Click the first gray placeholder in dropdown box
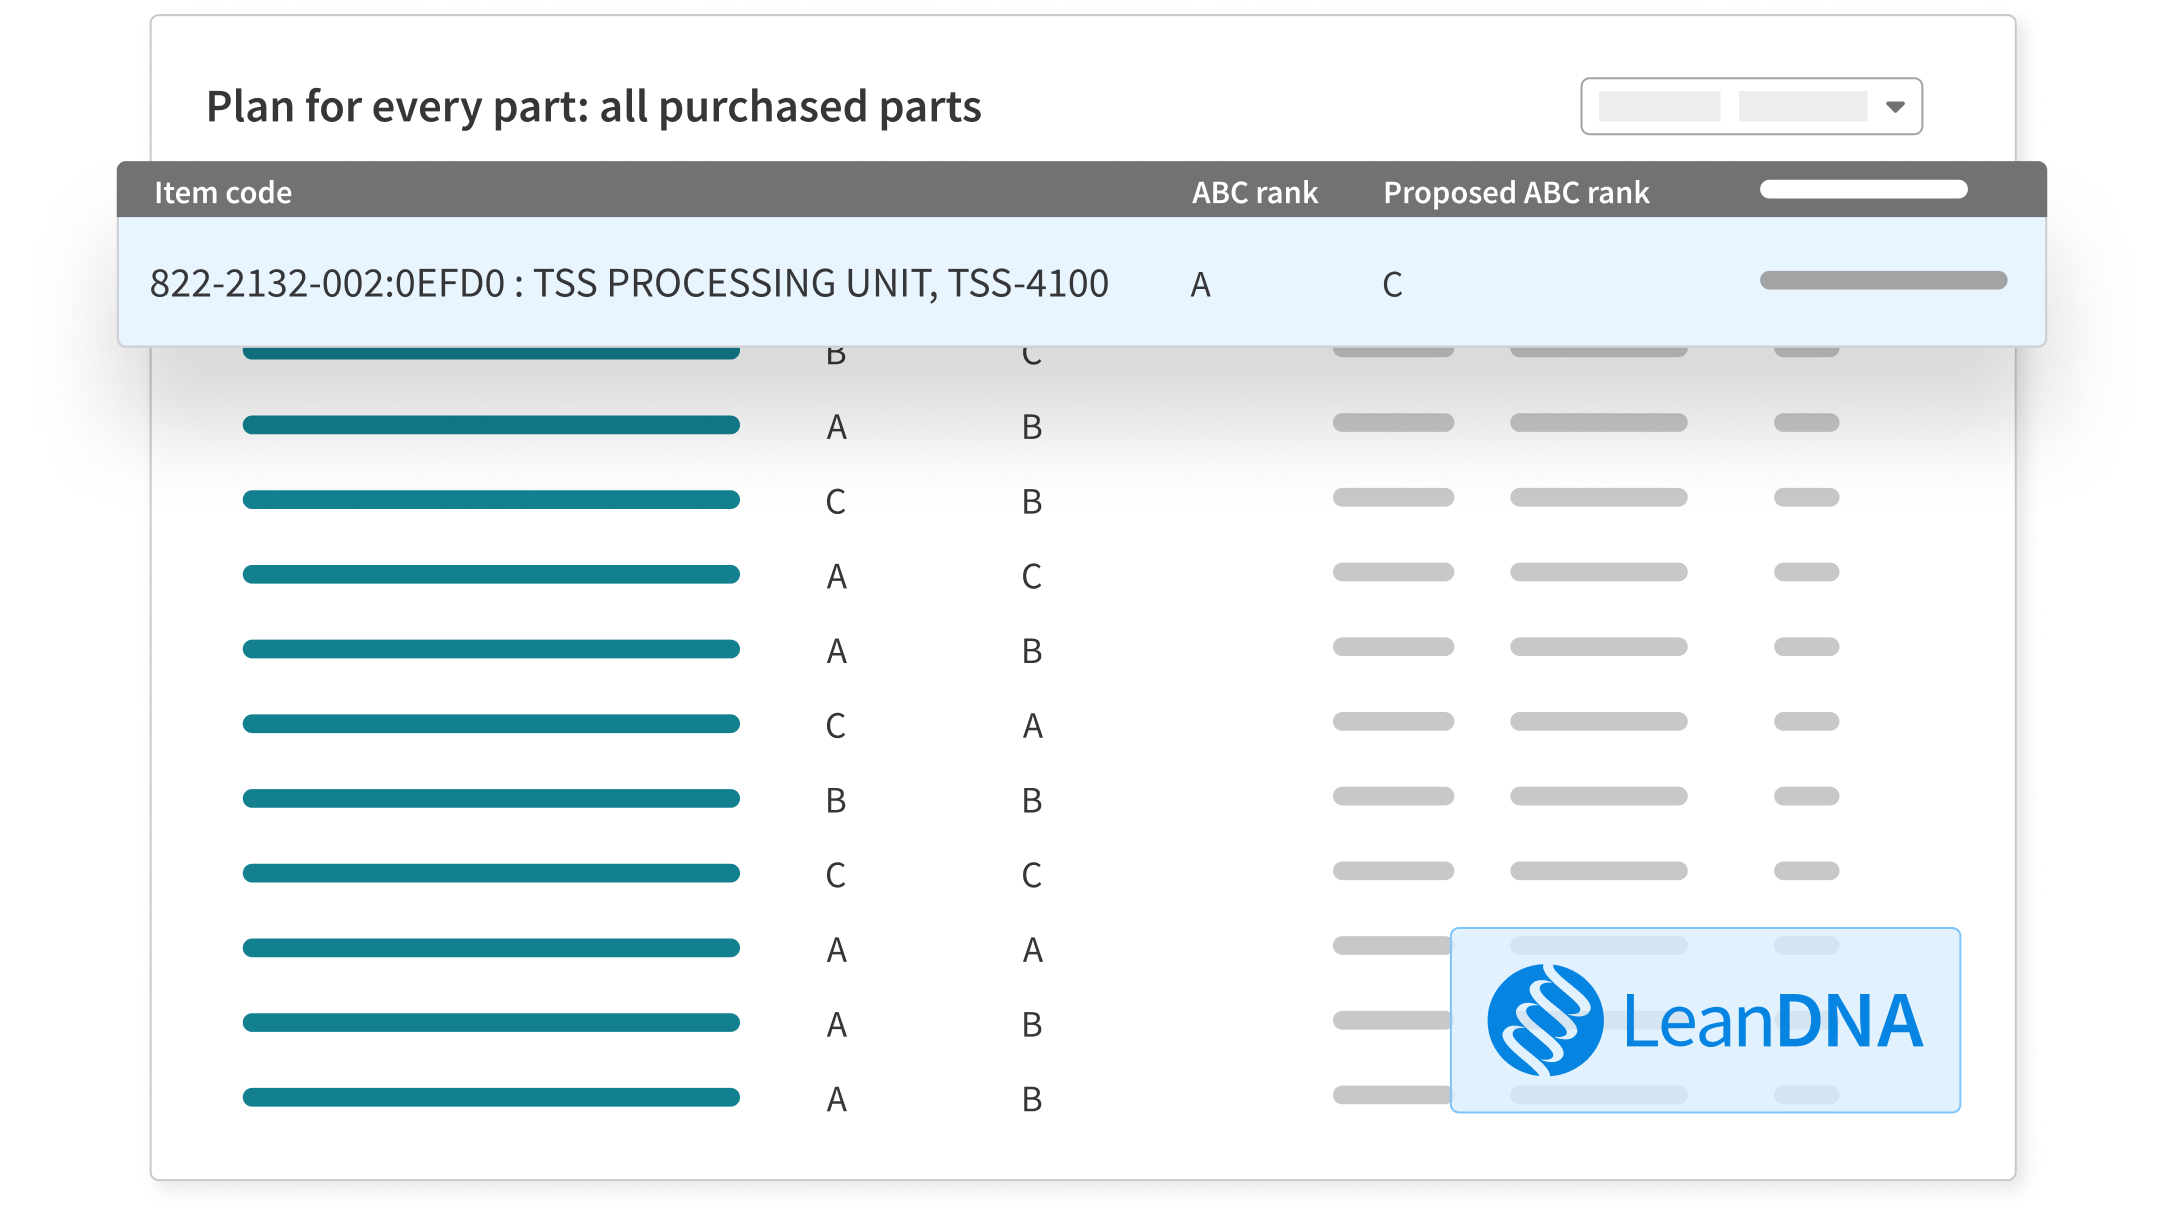The height and width of the screenshot is (1214, 2164). [1659, 106]
